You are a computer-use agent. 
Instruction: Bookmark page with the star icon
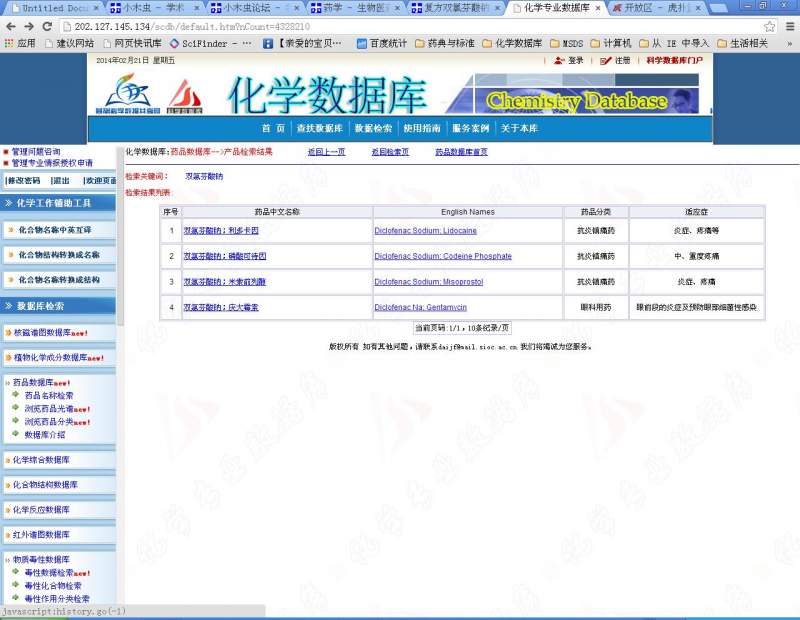coord(769,26)
